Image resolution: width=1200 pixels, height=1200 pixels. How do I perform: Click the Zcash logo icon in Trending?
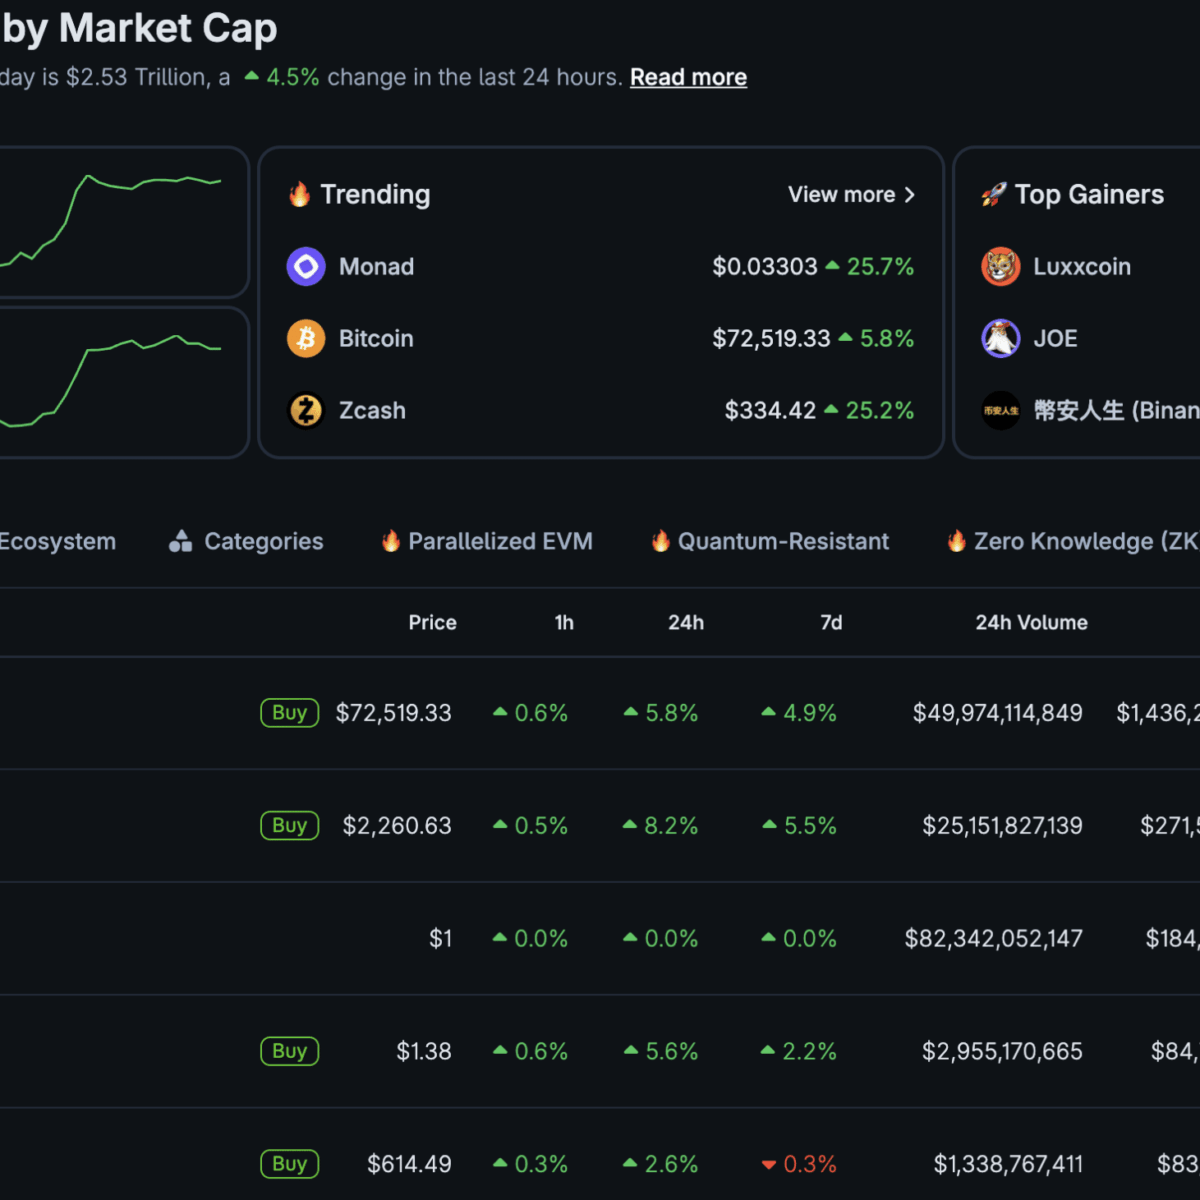(306, 411)
